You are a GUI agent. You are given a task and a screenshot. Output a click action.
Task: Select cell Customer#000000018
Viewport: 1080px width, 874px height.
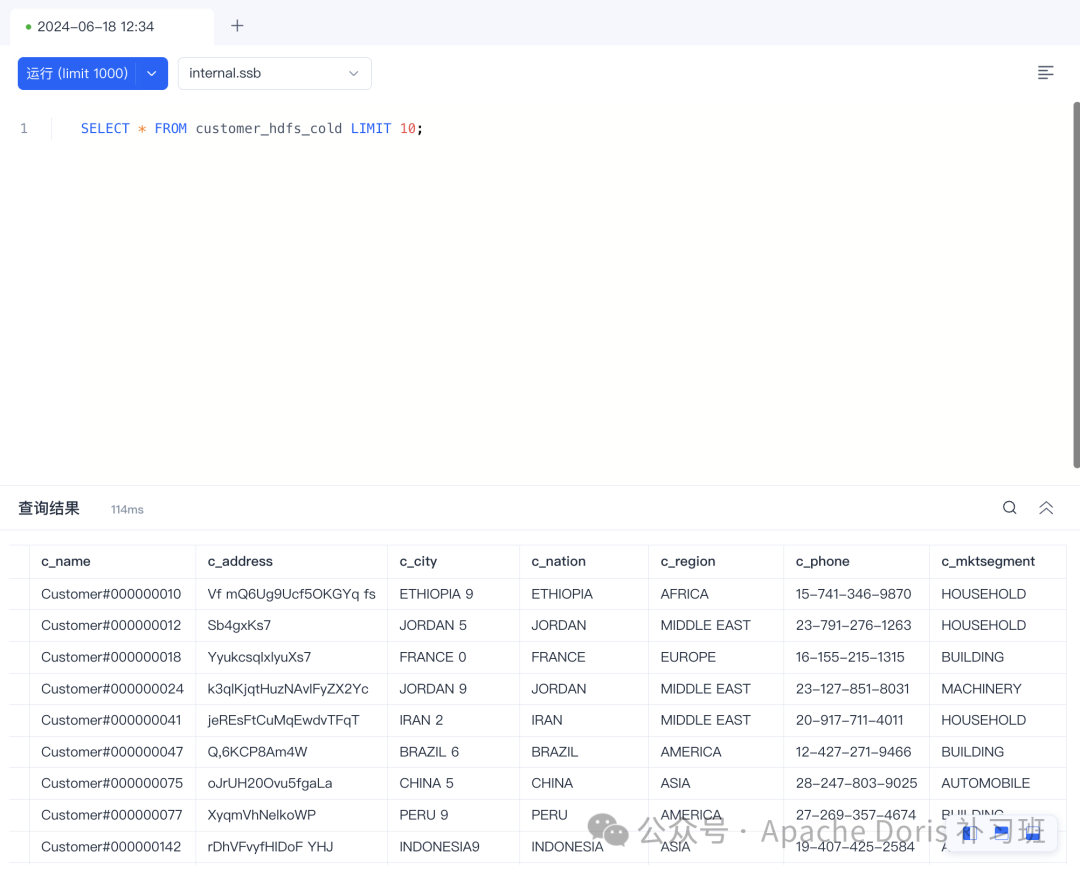pos(111,657)
